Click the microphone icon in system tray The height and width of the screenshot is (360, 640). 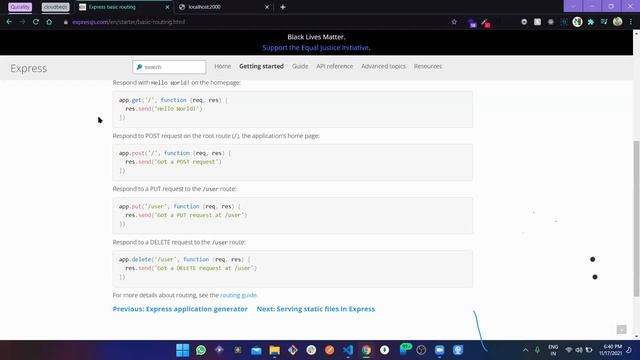(537, 350)
